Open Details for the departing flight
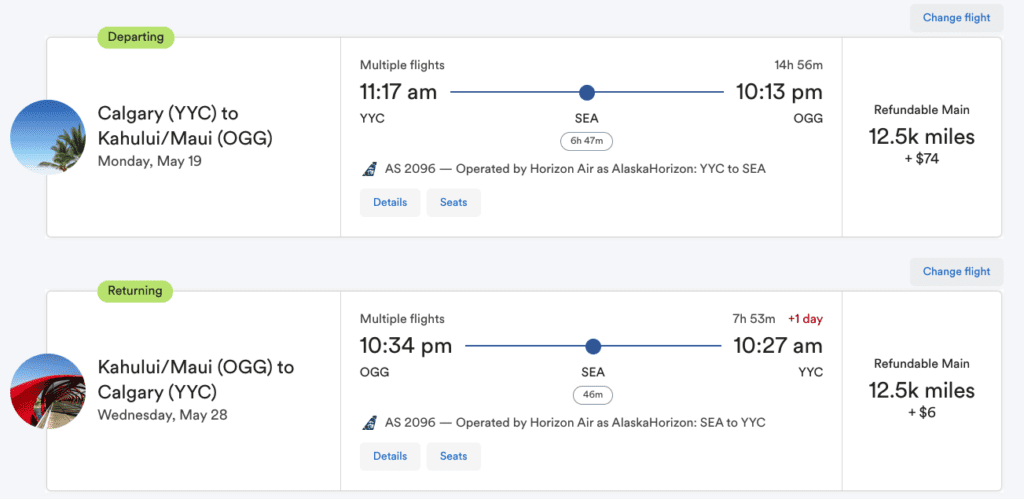Viewport: 1024px width, 499px height. click(x=390, y=202)
